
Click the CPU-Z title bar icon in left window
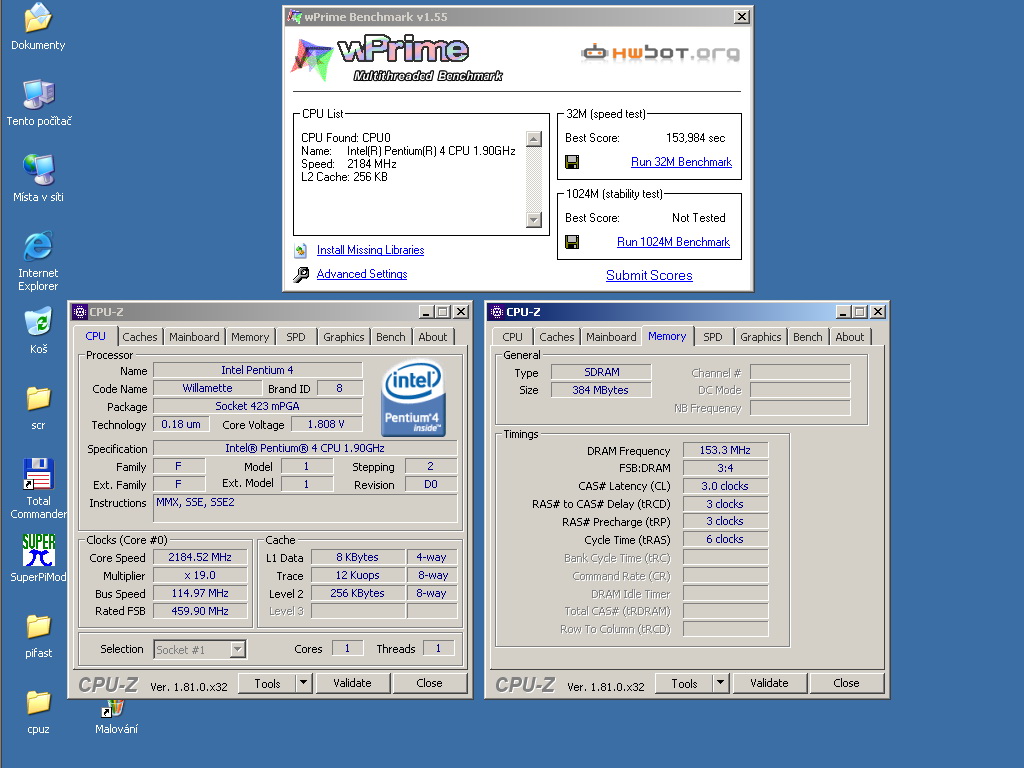pos(80,312)
